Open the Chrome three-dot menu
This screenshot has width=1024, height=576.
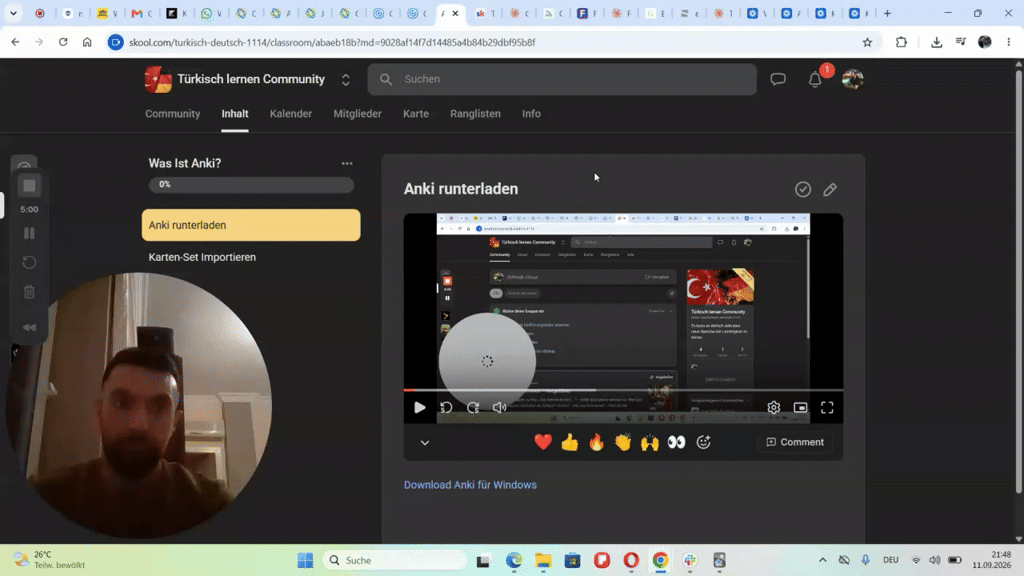[x=1009, y=42]
